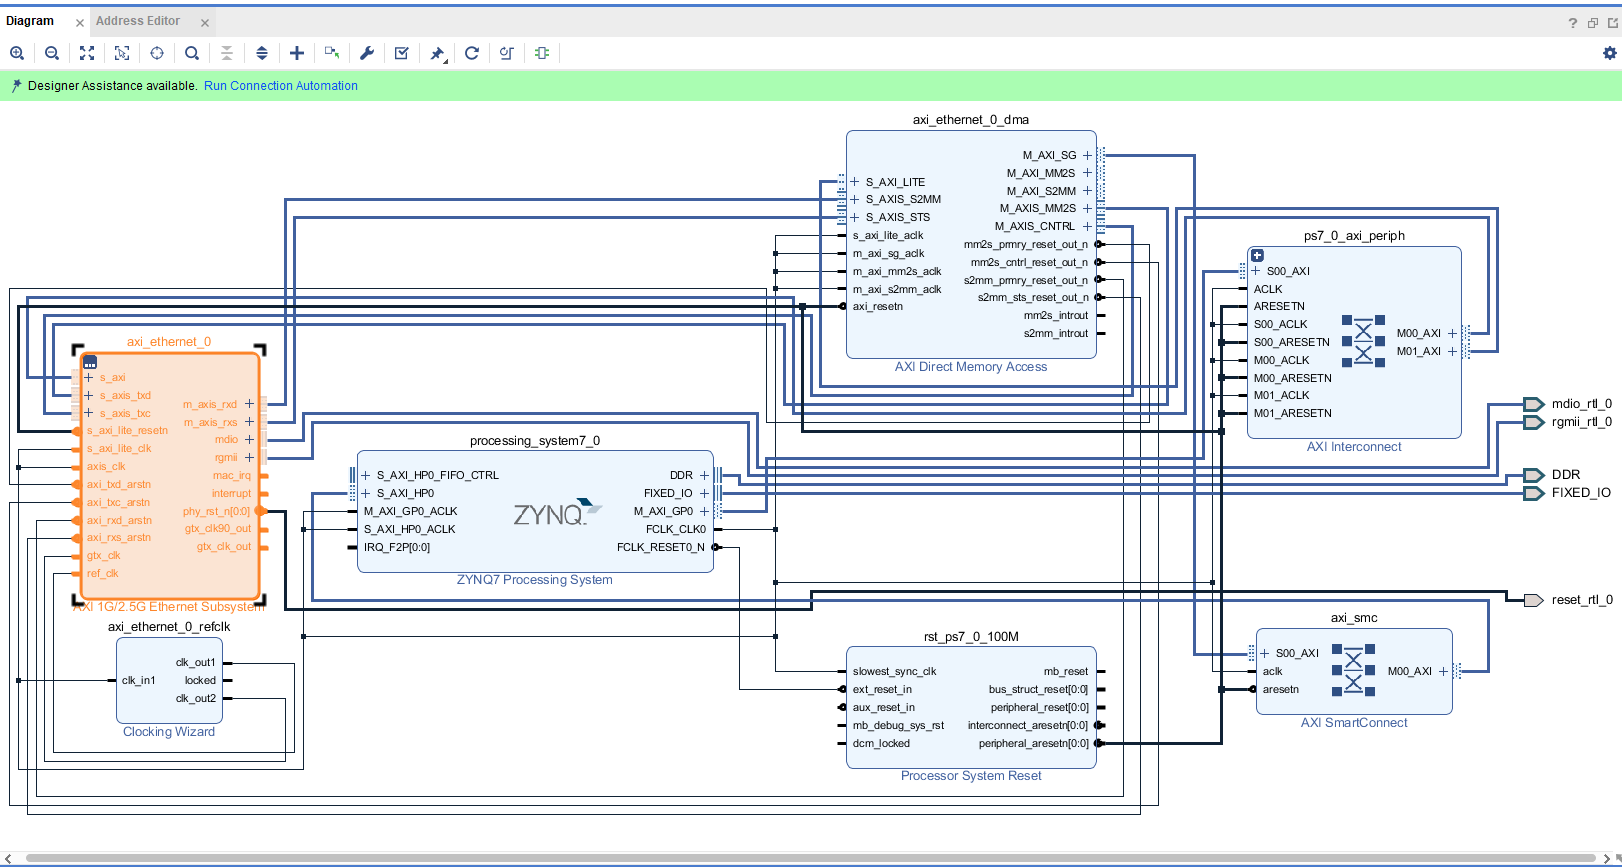Screen dimensions: 1622x867
Task: Click the ps7_0_axi_periph hierarchy expand icon
Action: click(1258, 256)
